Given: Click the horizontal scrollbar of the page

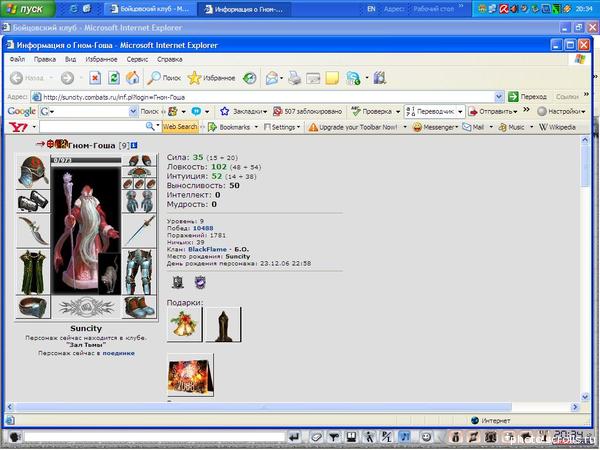Looking at the screenshot, I should pyautogui.click(x=262, y=407).
